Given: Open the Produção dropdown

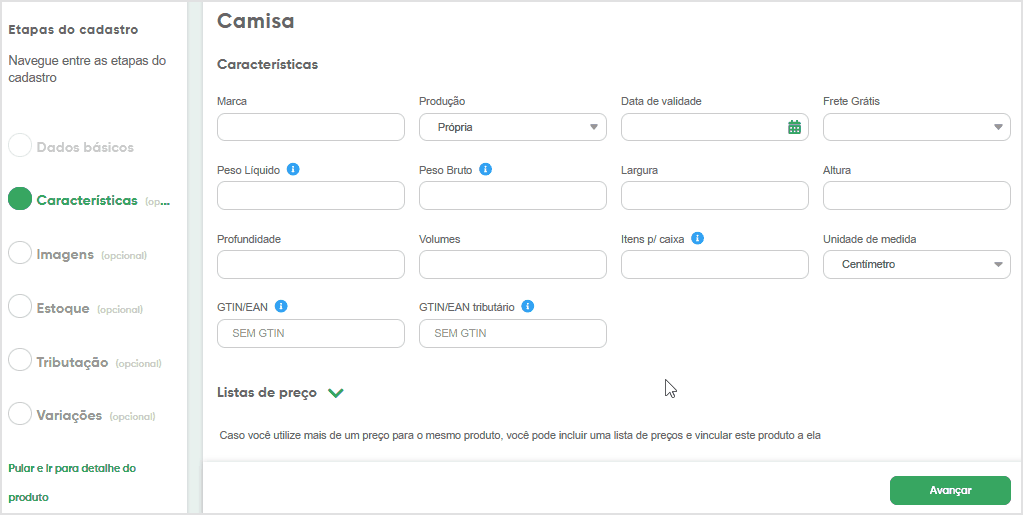Looking at the screenshot, I should [513, 127].
